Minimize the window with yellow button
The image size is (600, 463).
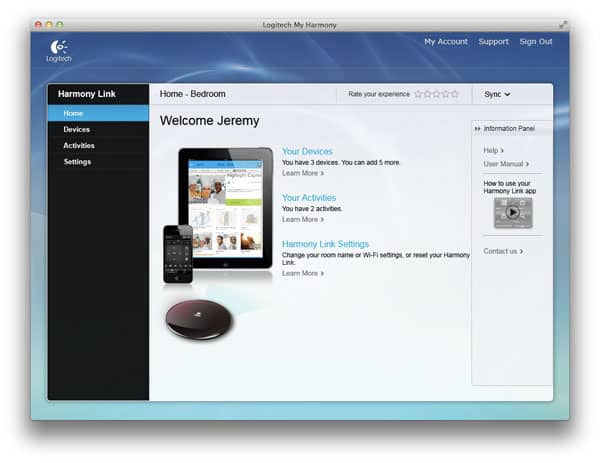49,24
